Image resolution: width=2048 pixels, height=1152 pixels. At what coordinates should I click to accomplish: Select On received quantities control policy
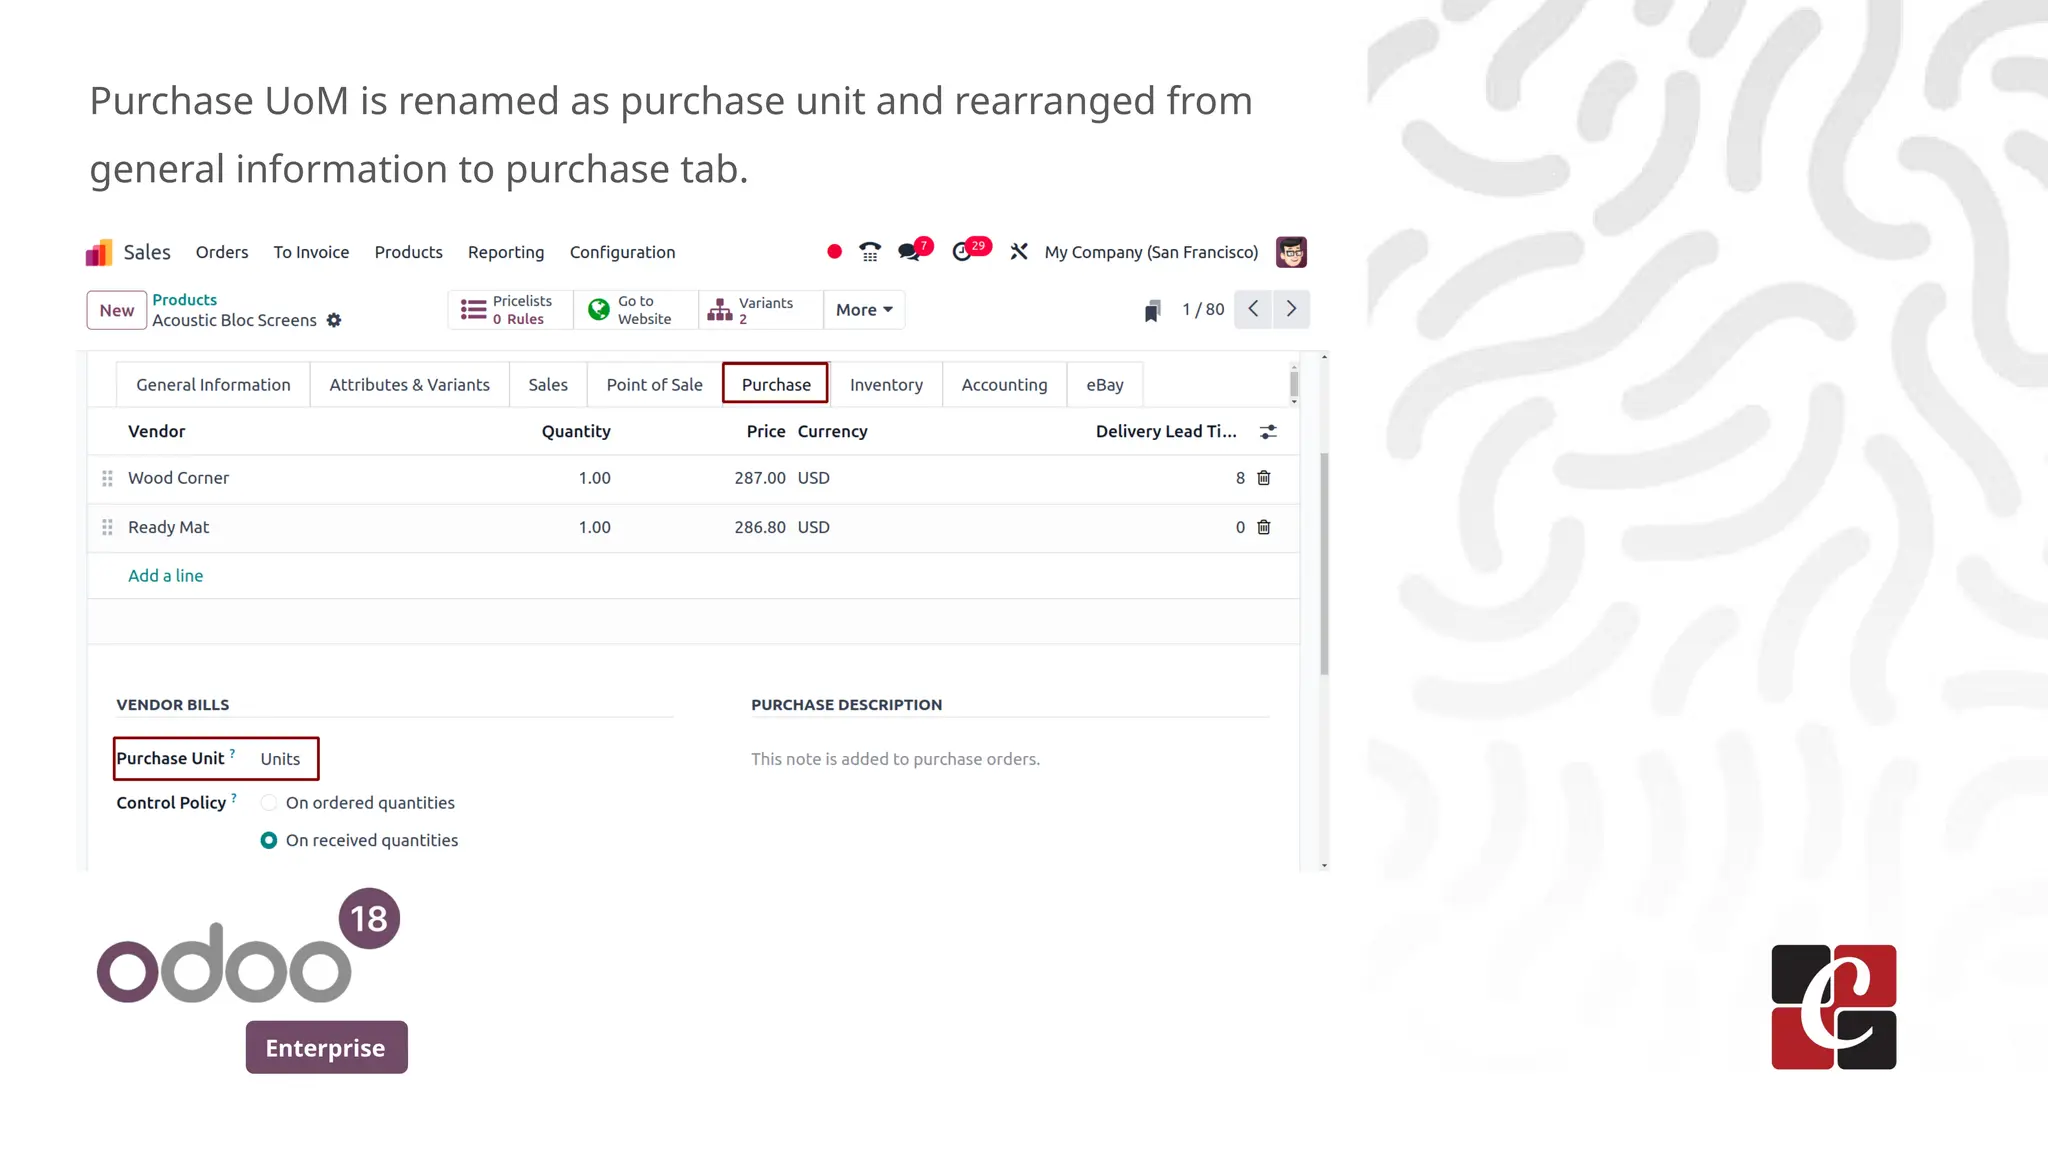(x=269, y=841)
